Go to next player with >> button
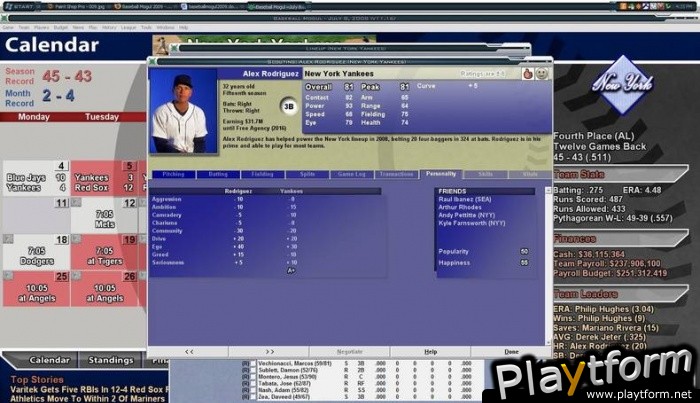Screen dimensions: 700x403 (x=269, y=352)
